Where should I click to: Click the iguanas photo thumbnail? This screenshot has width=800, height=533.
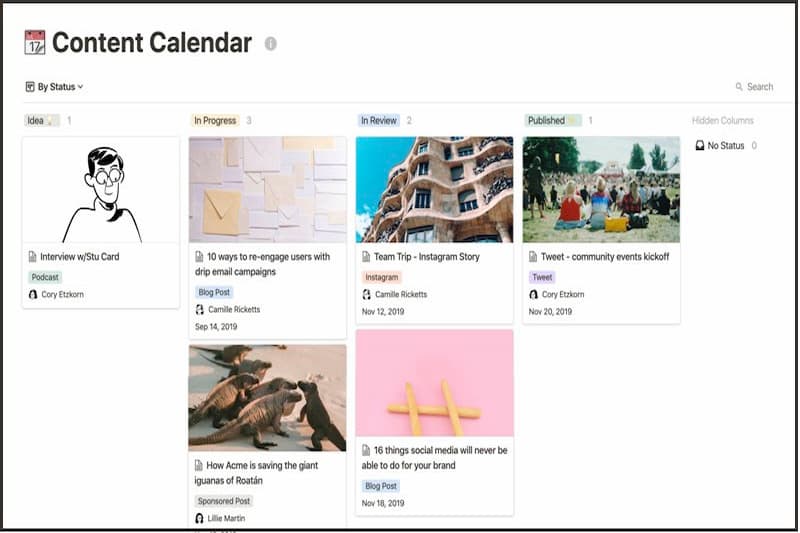[267, 397]
